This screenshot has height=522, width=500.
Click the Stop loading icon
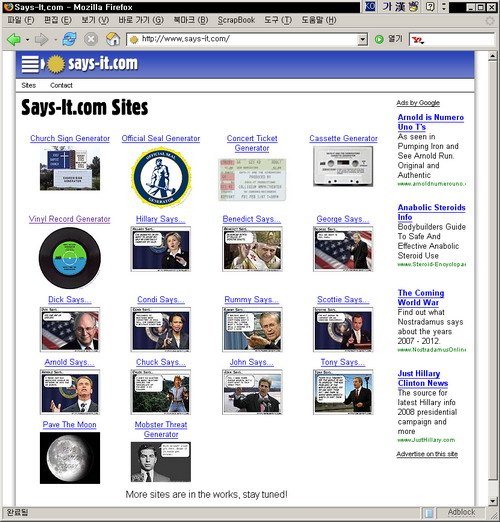(91, 39)
